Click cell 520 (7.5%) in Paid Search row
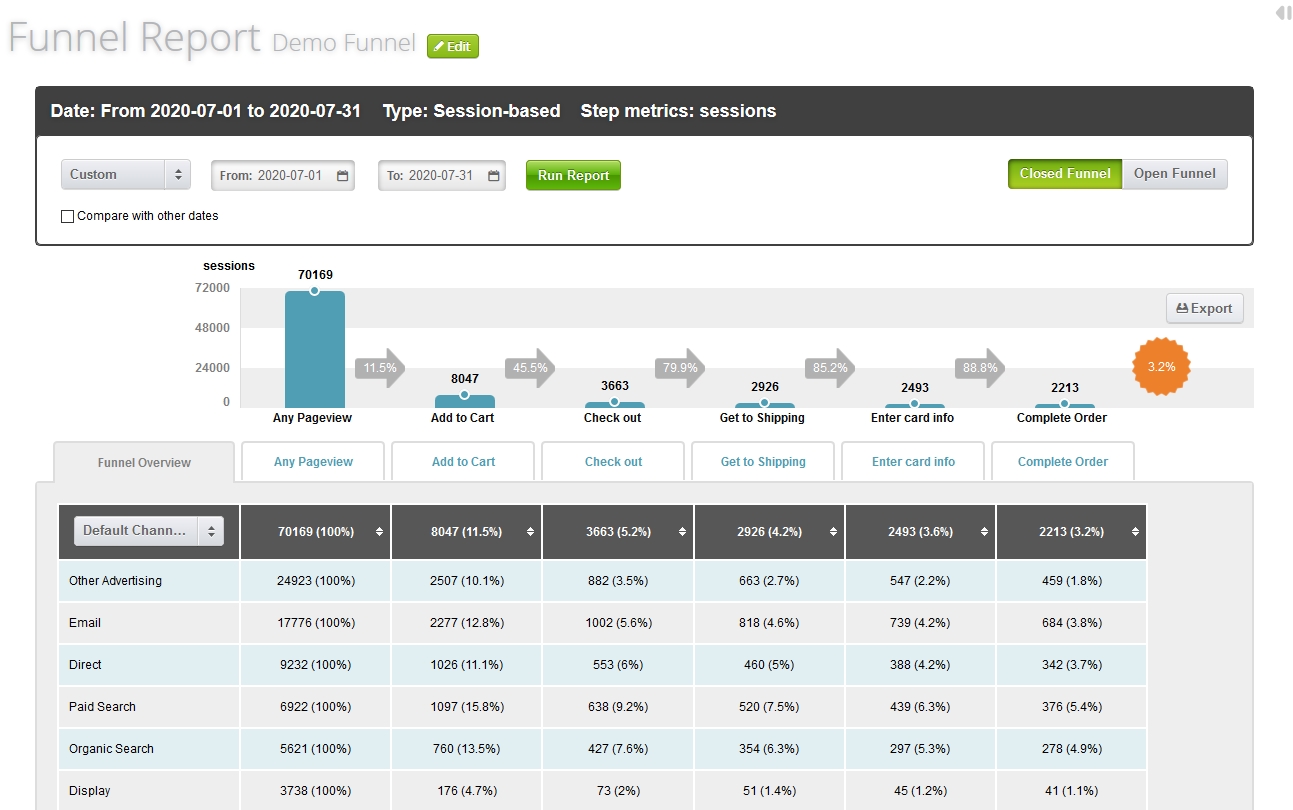 (769, 707)
